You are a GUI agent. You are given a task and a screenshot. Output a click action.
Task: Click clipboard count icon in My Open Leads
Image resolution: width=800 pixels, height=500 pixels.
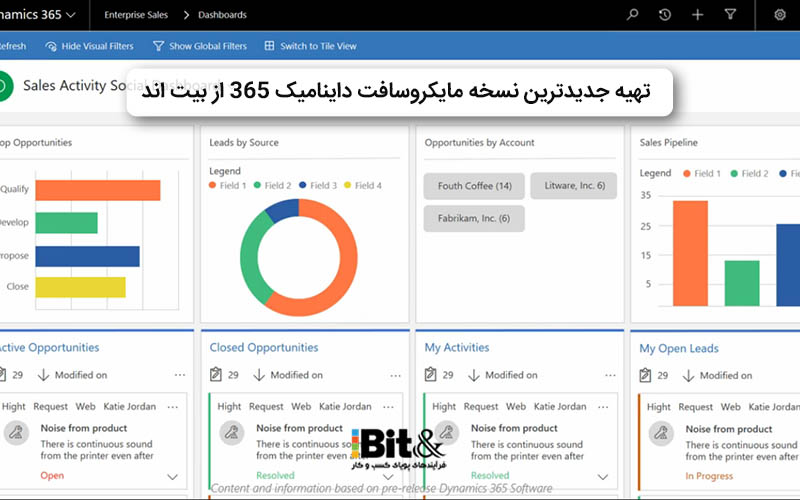tap(645, 375)
